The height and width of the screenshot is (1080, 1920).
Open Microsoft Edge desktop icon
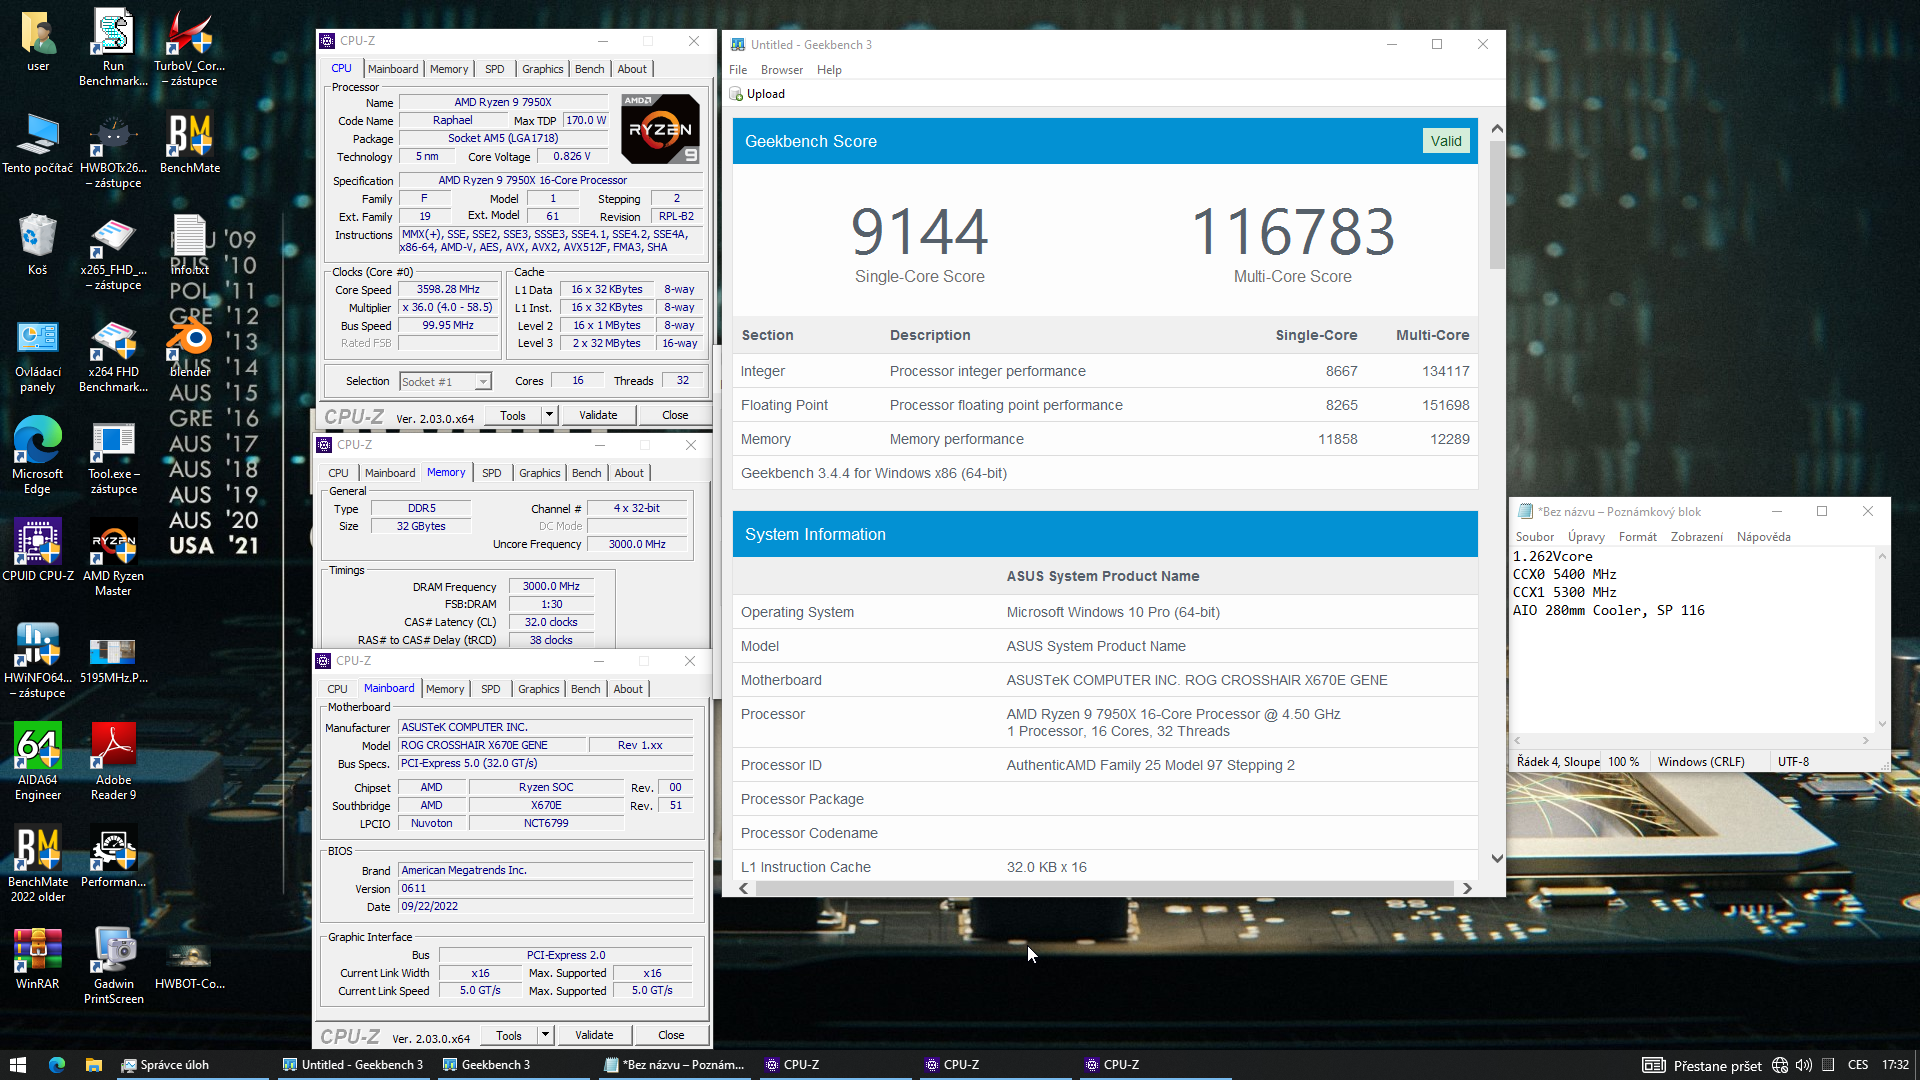[38, 456]
